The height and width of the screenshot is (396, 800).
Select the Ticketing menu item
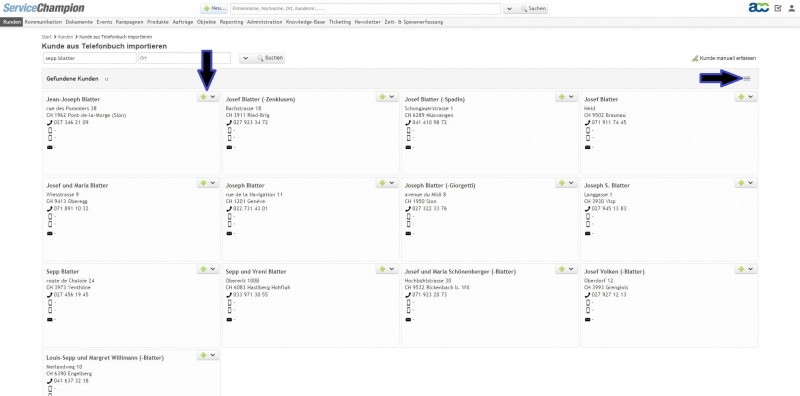point(340,22)
